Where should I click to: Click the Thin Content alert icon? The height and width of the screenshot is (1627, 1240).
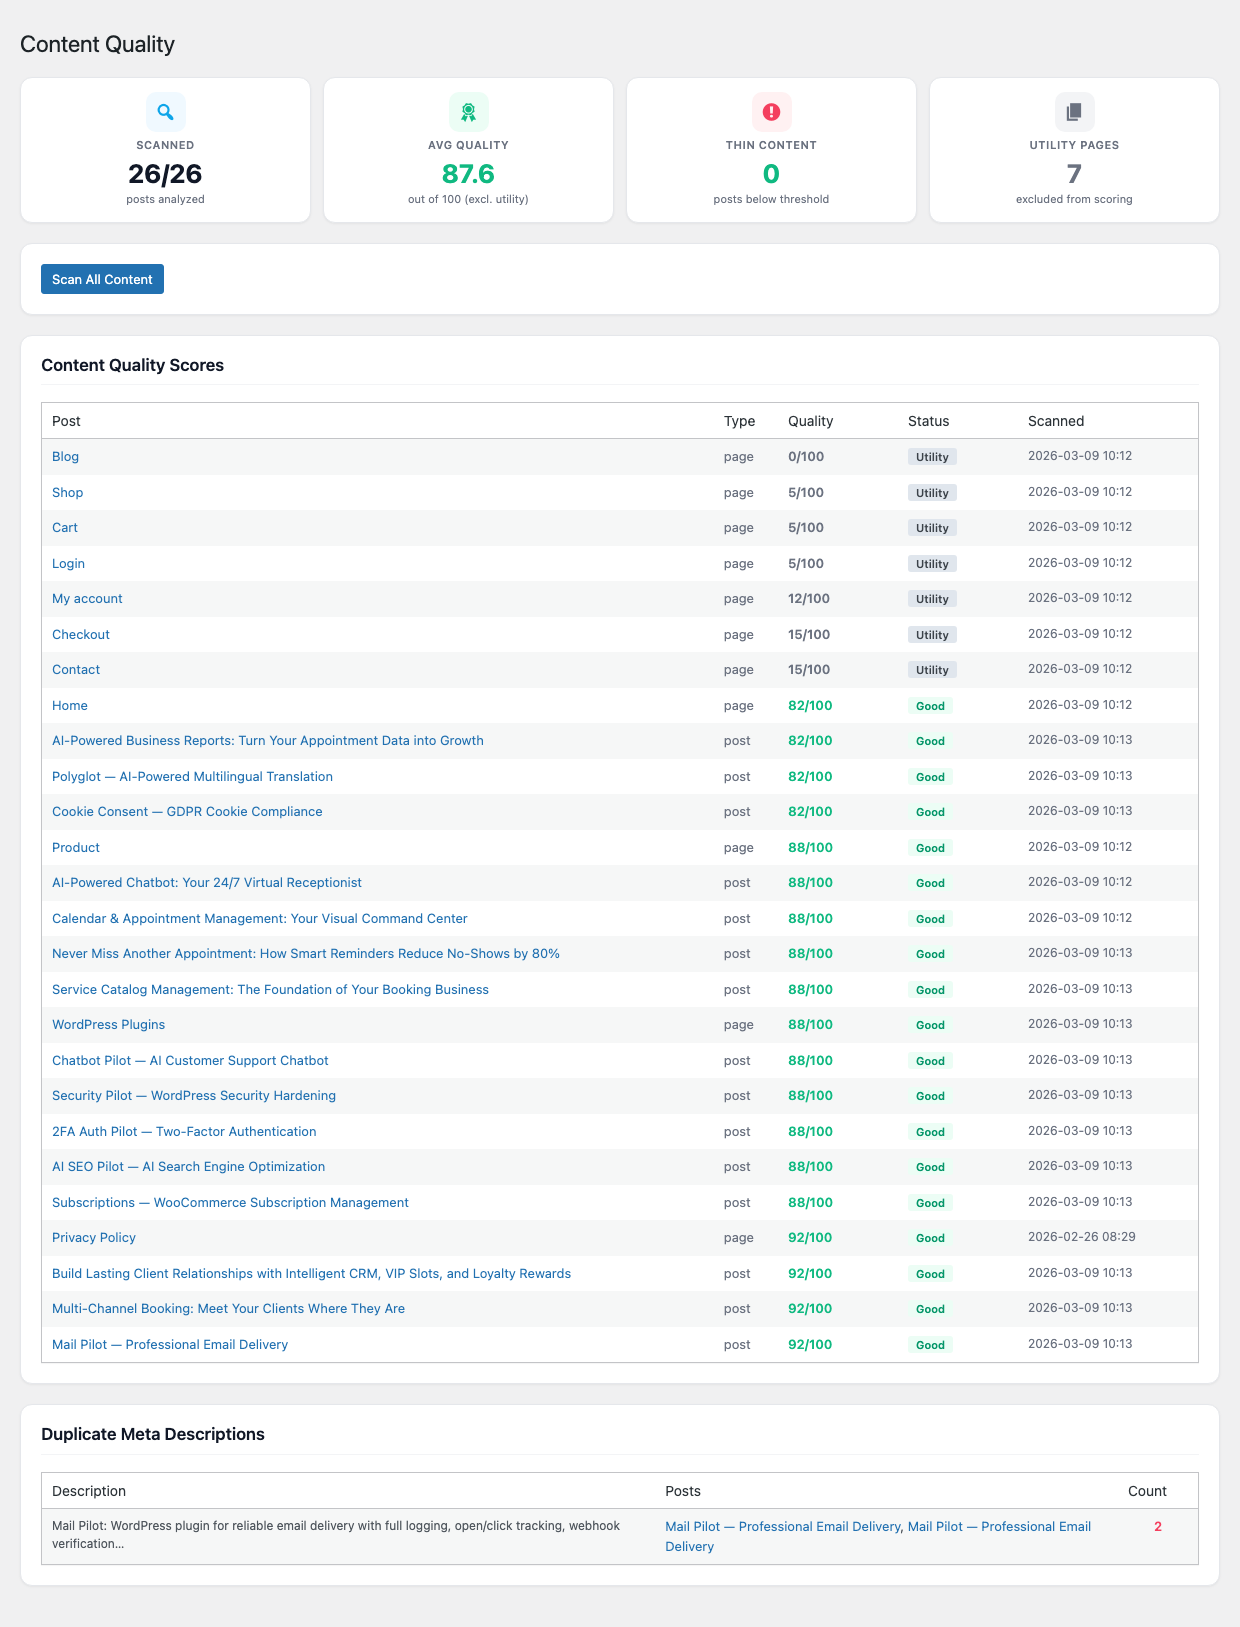pos(771,112)
